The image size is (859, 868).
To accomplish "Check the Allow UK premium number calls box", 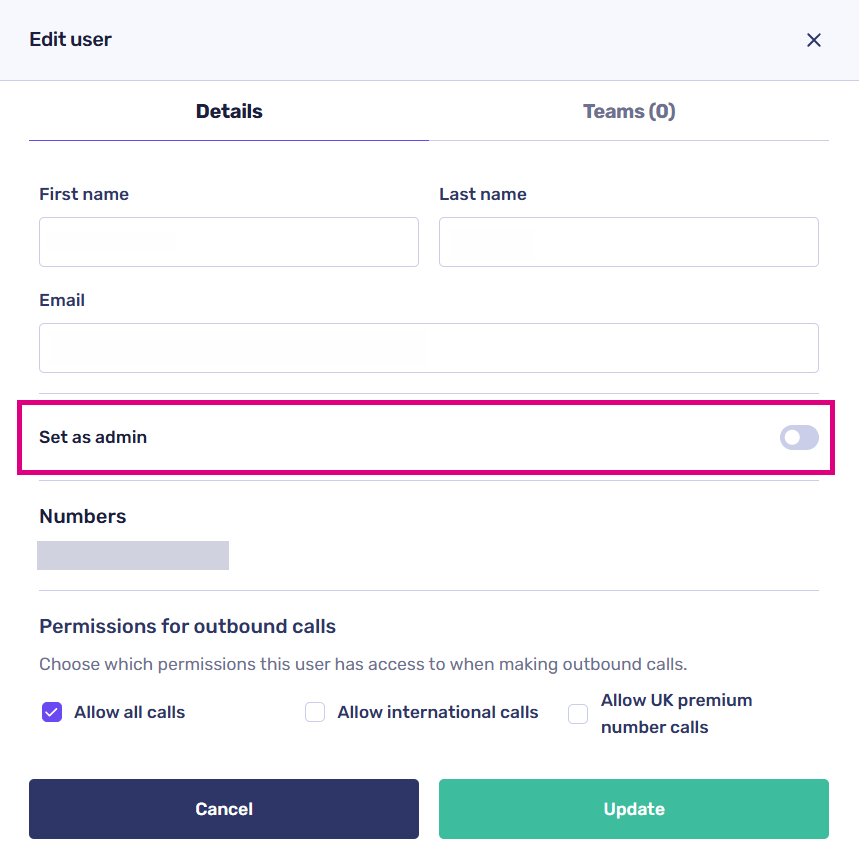I will [x=578, y=714].
